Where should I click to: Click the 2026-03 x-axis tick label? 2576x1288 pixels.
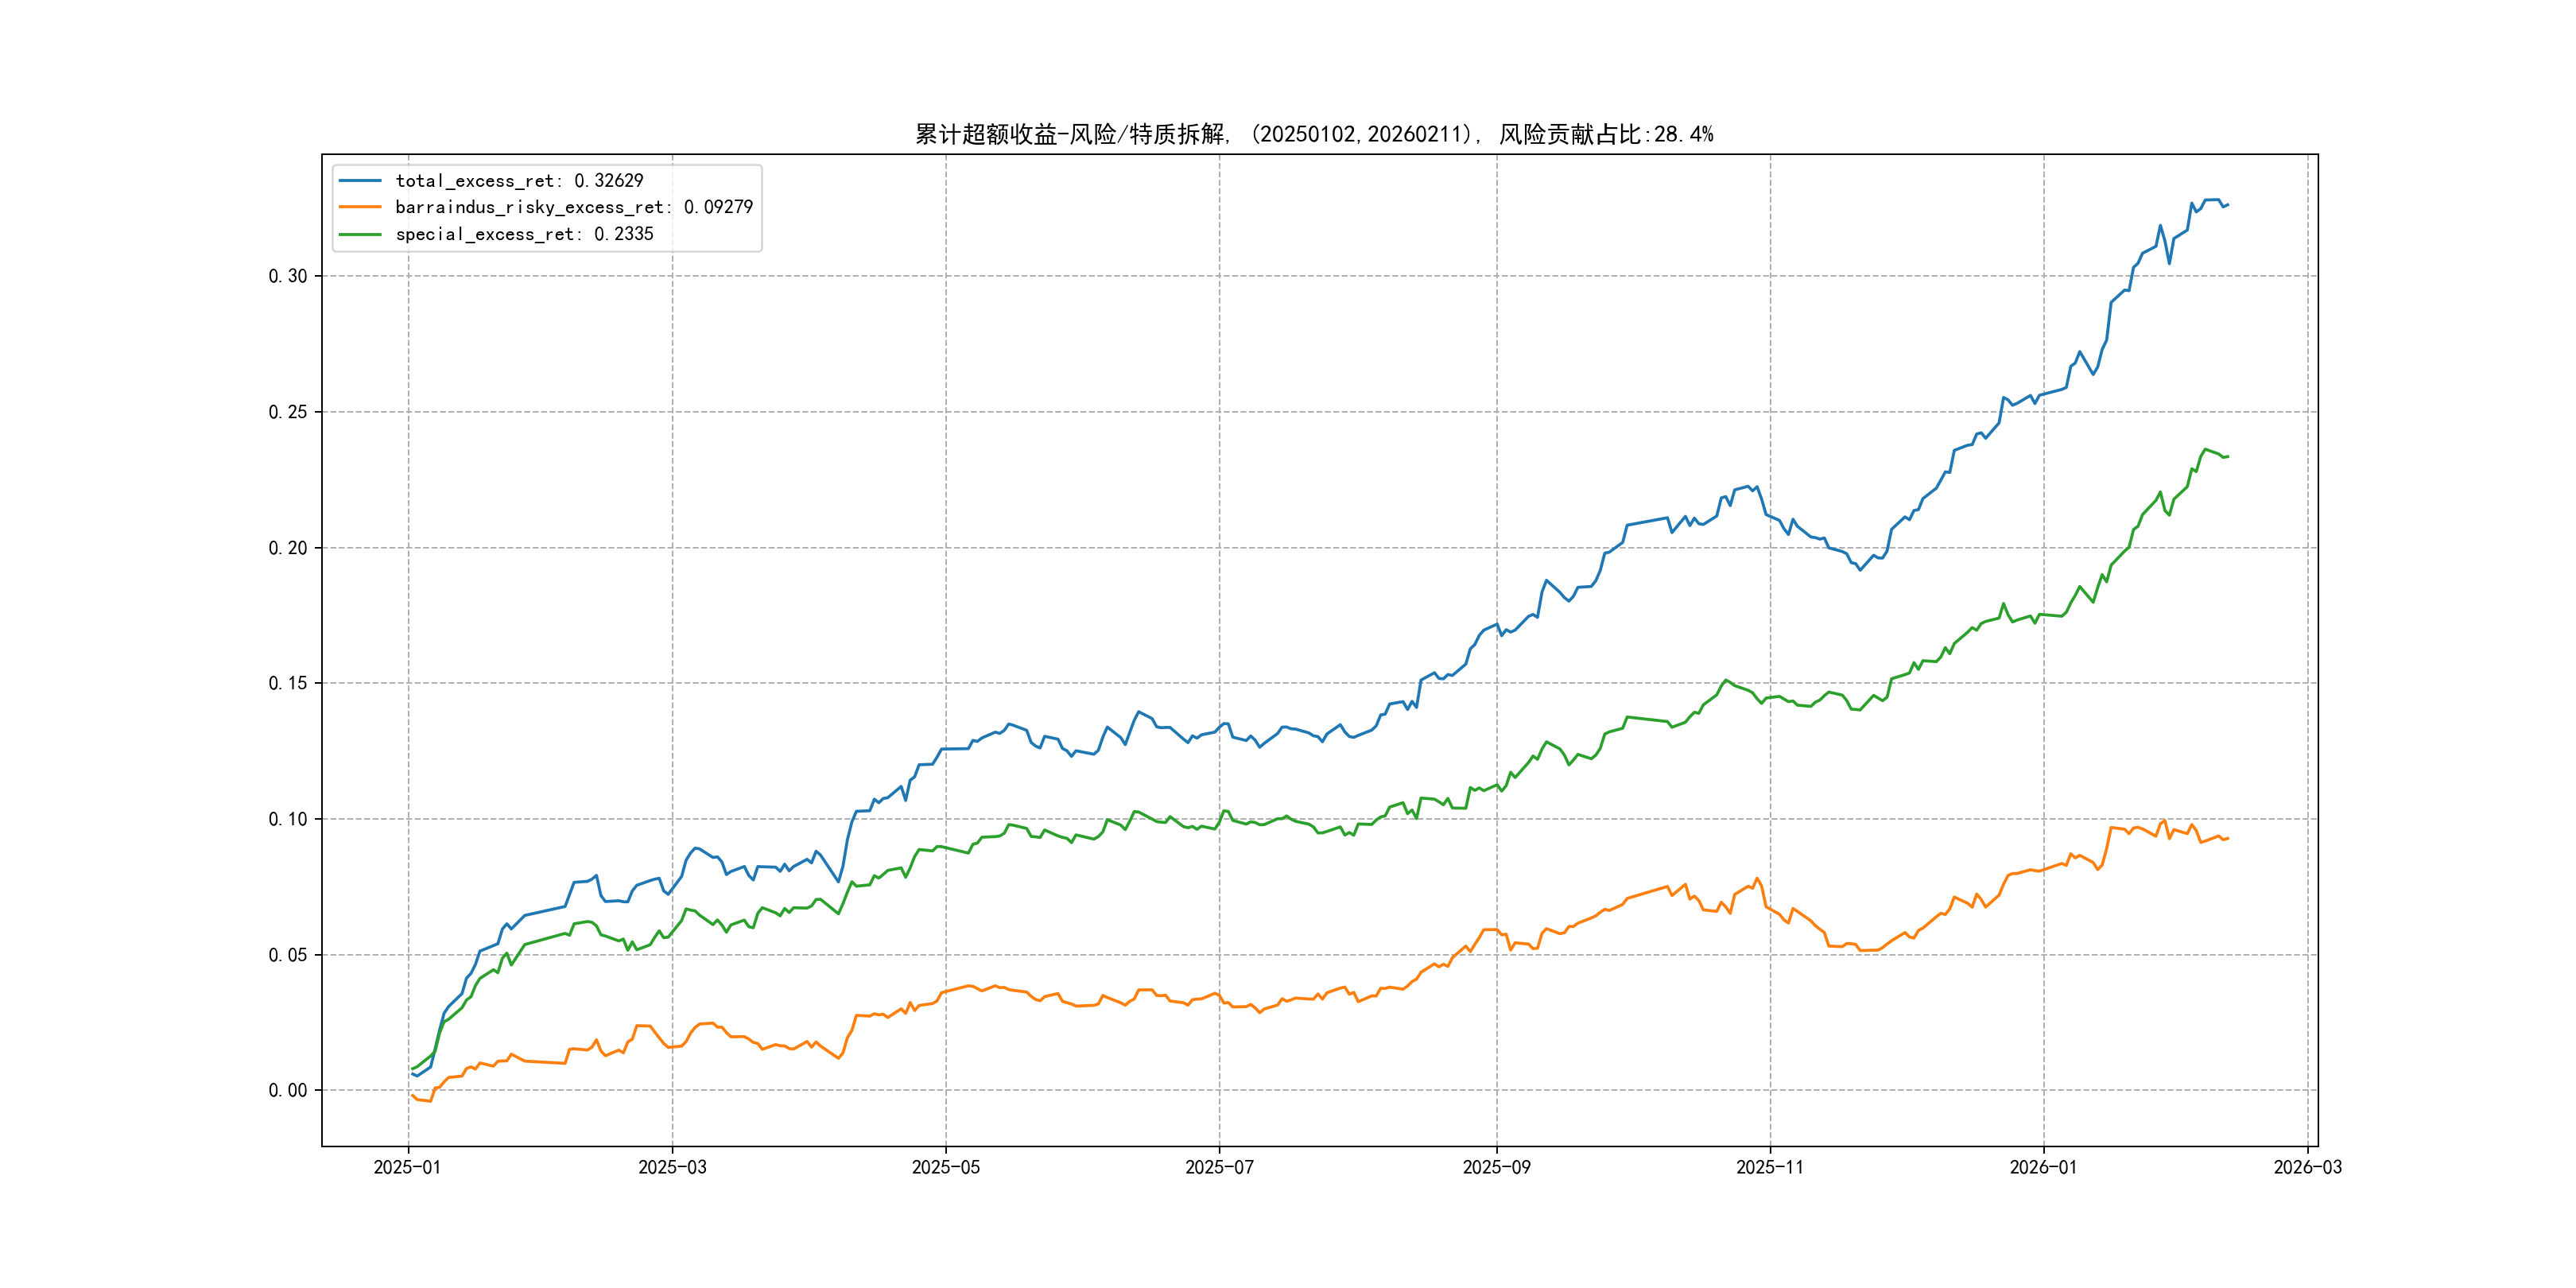click(2307, 1168)
